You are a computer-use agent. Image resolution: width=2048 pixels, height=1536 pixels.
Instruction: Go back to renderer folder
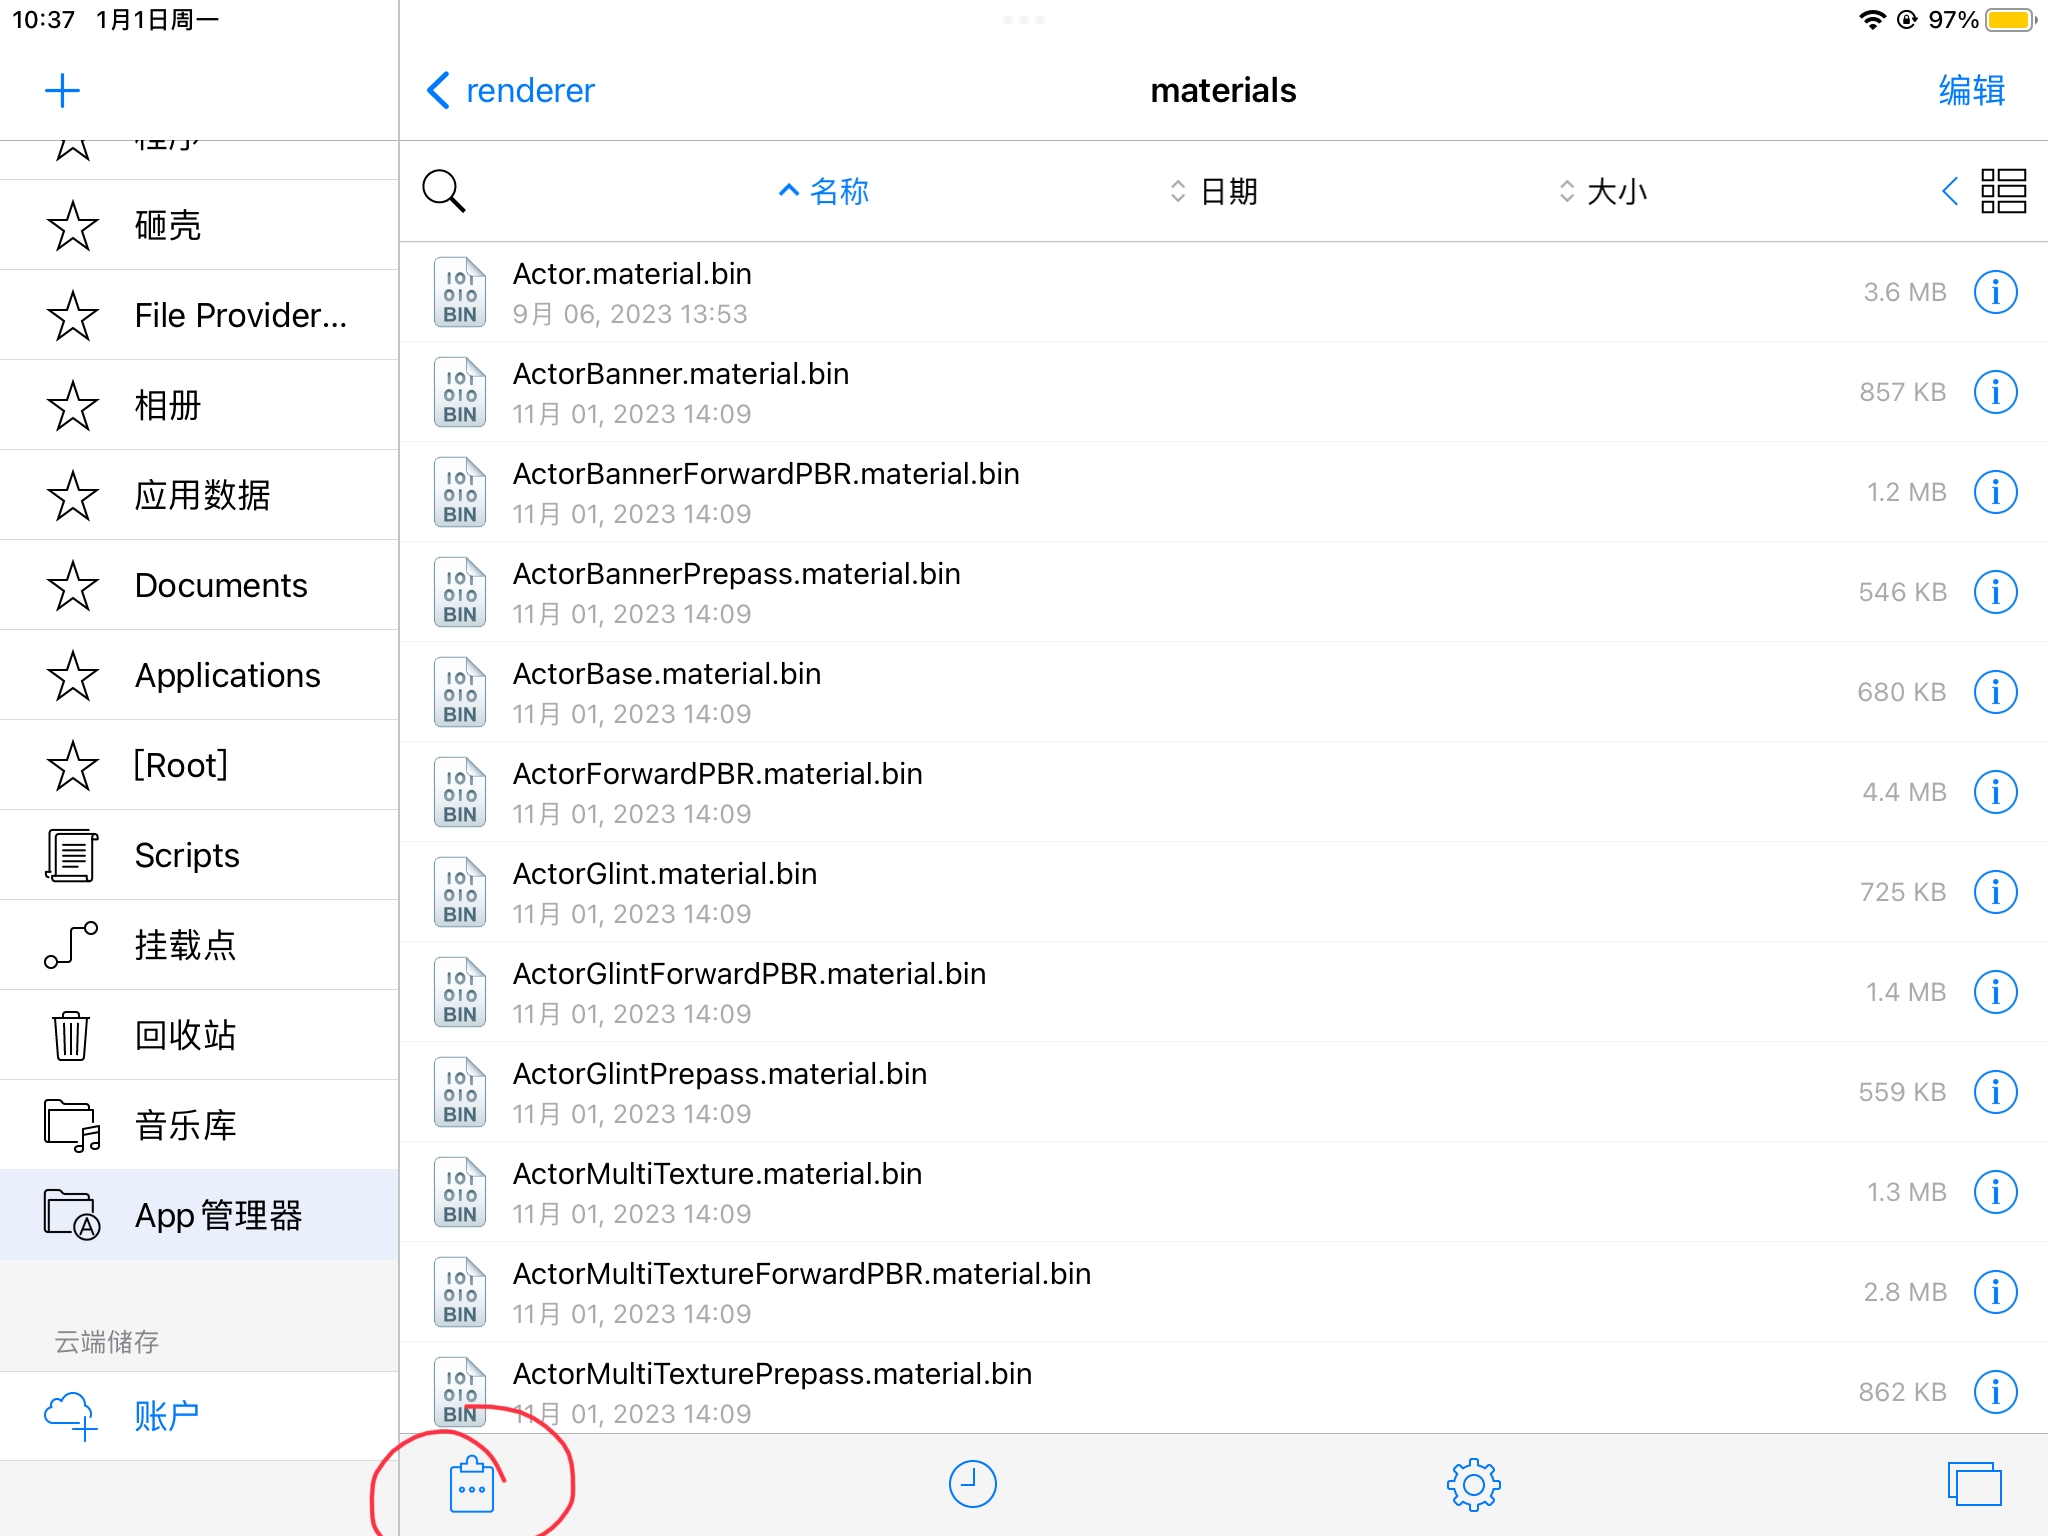[x=511, y=90]
